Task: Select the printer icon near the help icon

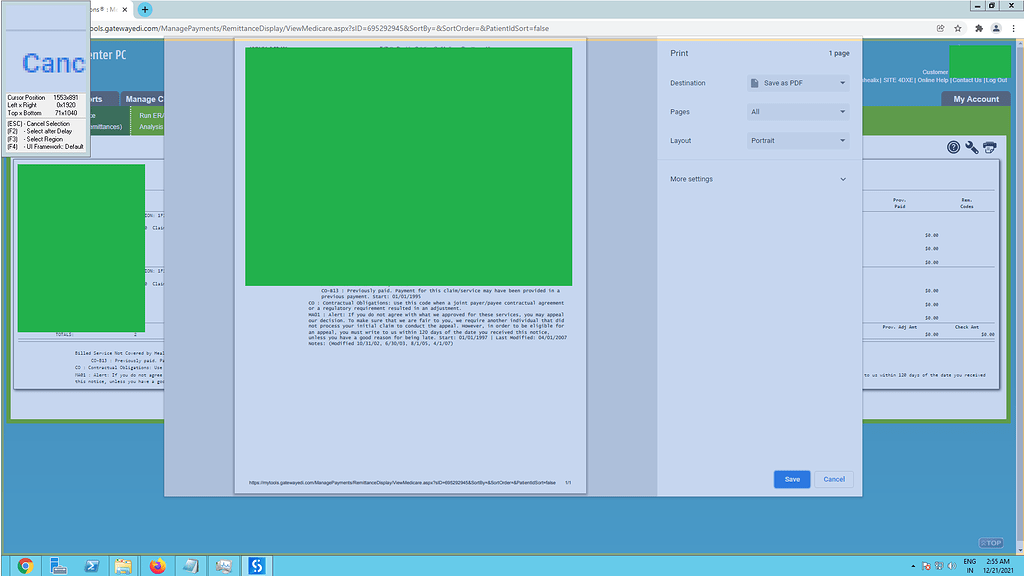Action: [989, 147]
